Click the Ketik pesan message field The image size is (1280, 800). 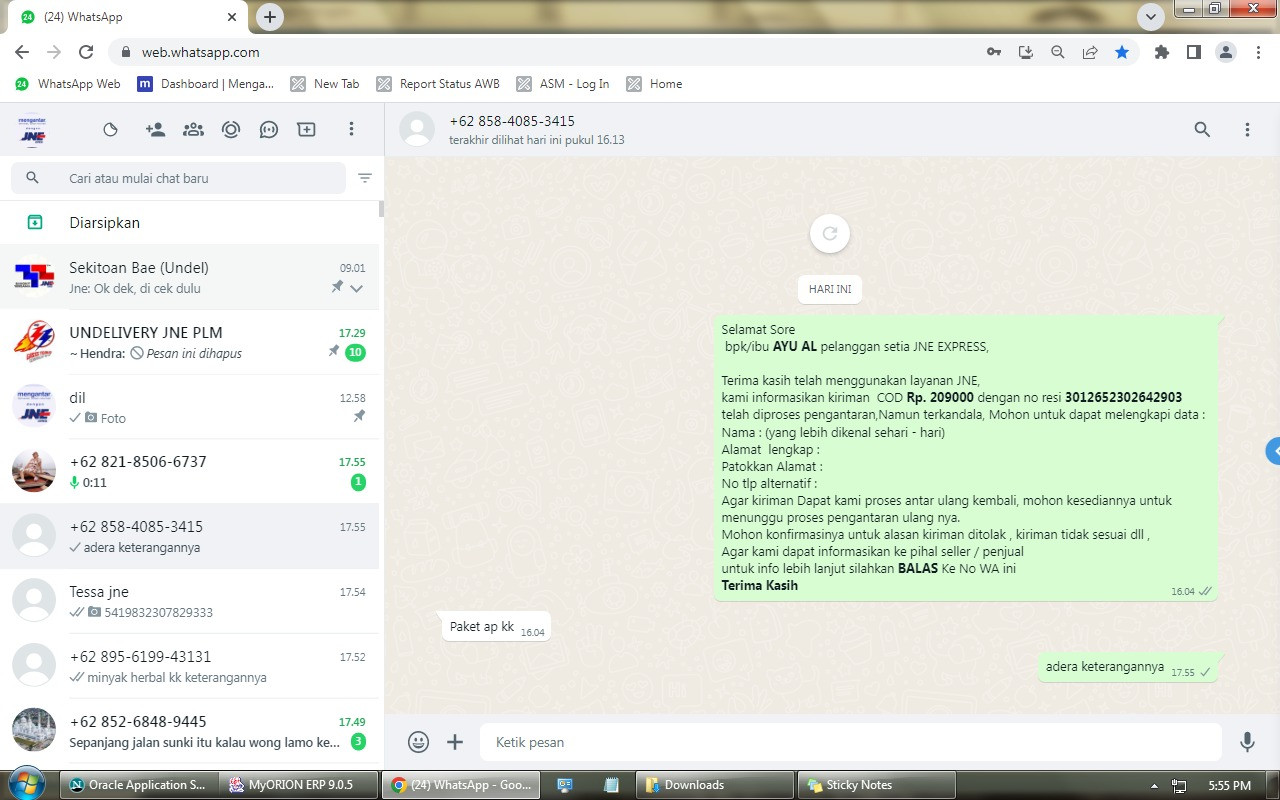(851, 742)
